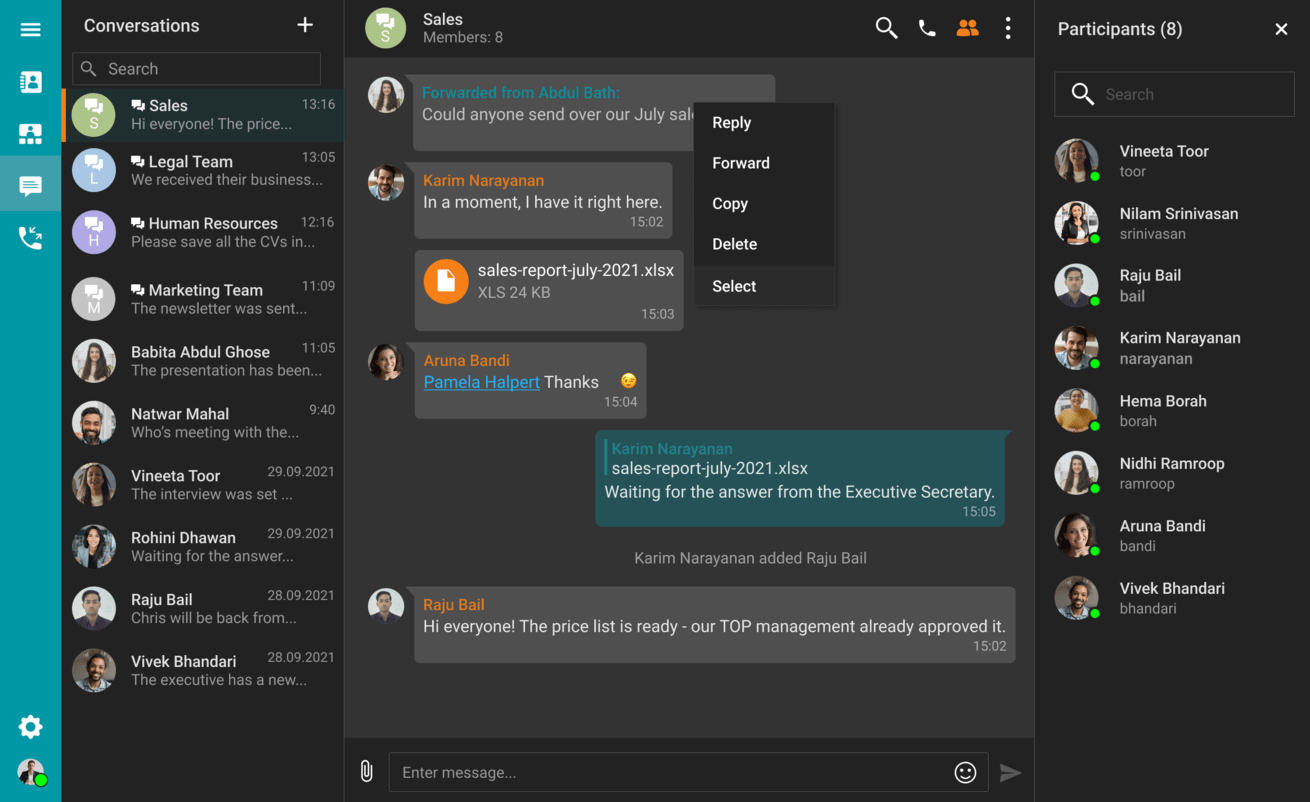Open the sales-report-july-2021.xlsx file icon

[446, 281]
